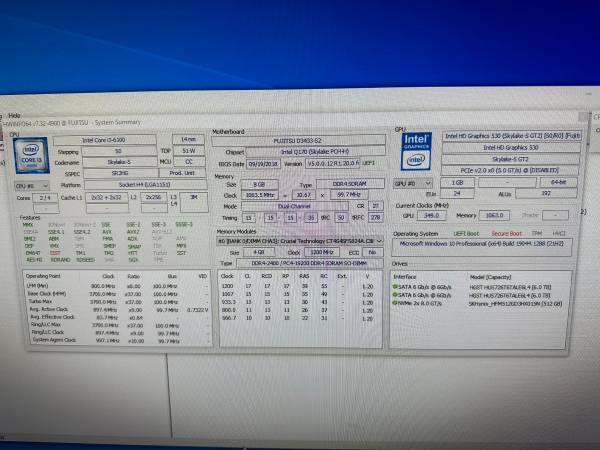Image resolution: width=600 pixels, height=450 pixels.
Task: Click the RDRAND feature label
Action: click(x=60, y=260)
